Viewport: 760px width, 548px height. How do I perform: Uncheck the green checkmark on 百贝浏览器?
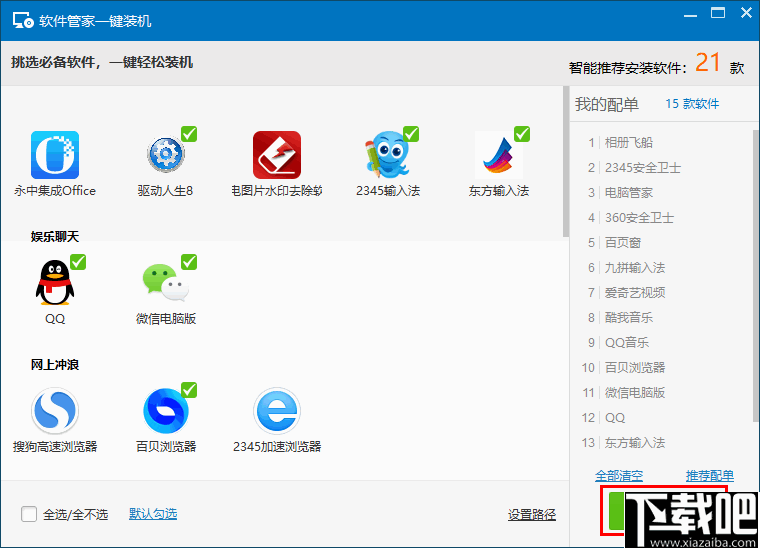[189, 390]
